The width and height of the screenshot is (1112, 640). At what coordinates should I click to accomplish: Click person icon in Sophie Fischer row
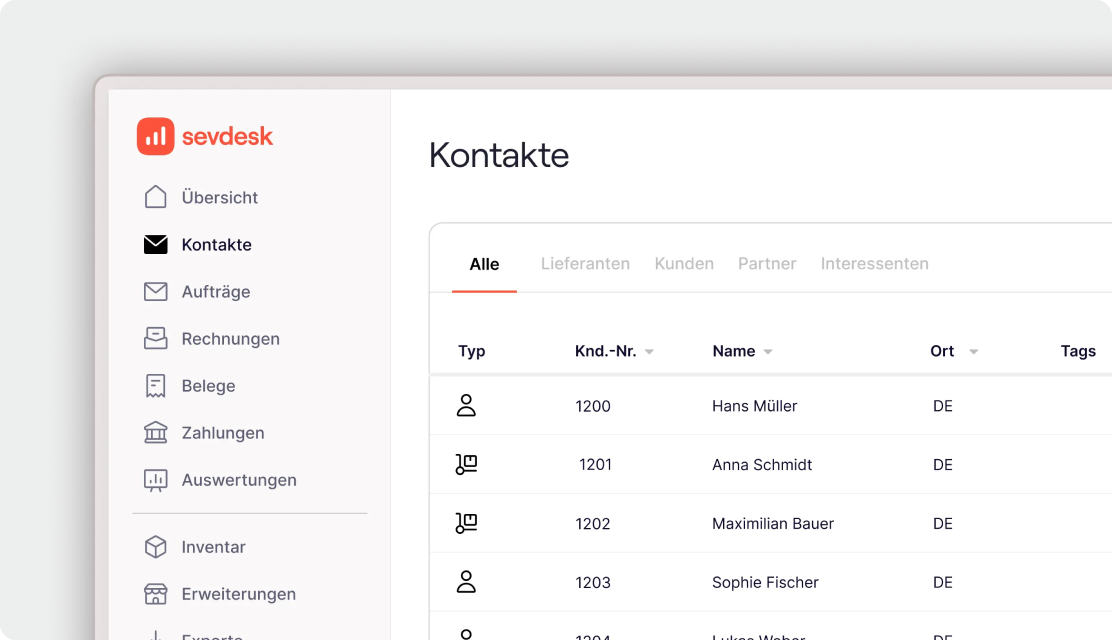[466, 582]
